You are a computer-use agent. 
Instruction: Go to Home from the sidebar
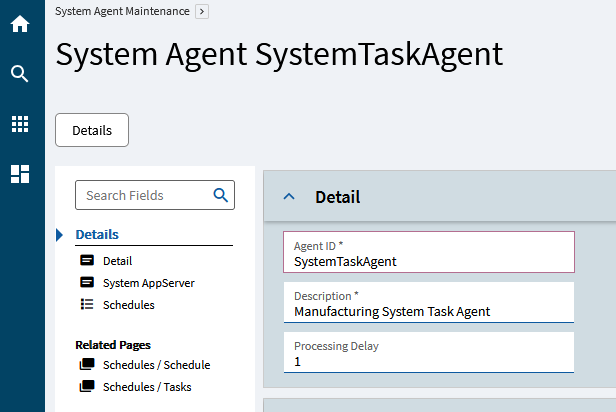(20, 24)
